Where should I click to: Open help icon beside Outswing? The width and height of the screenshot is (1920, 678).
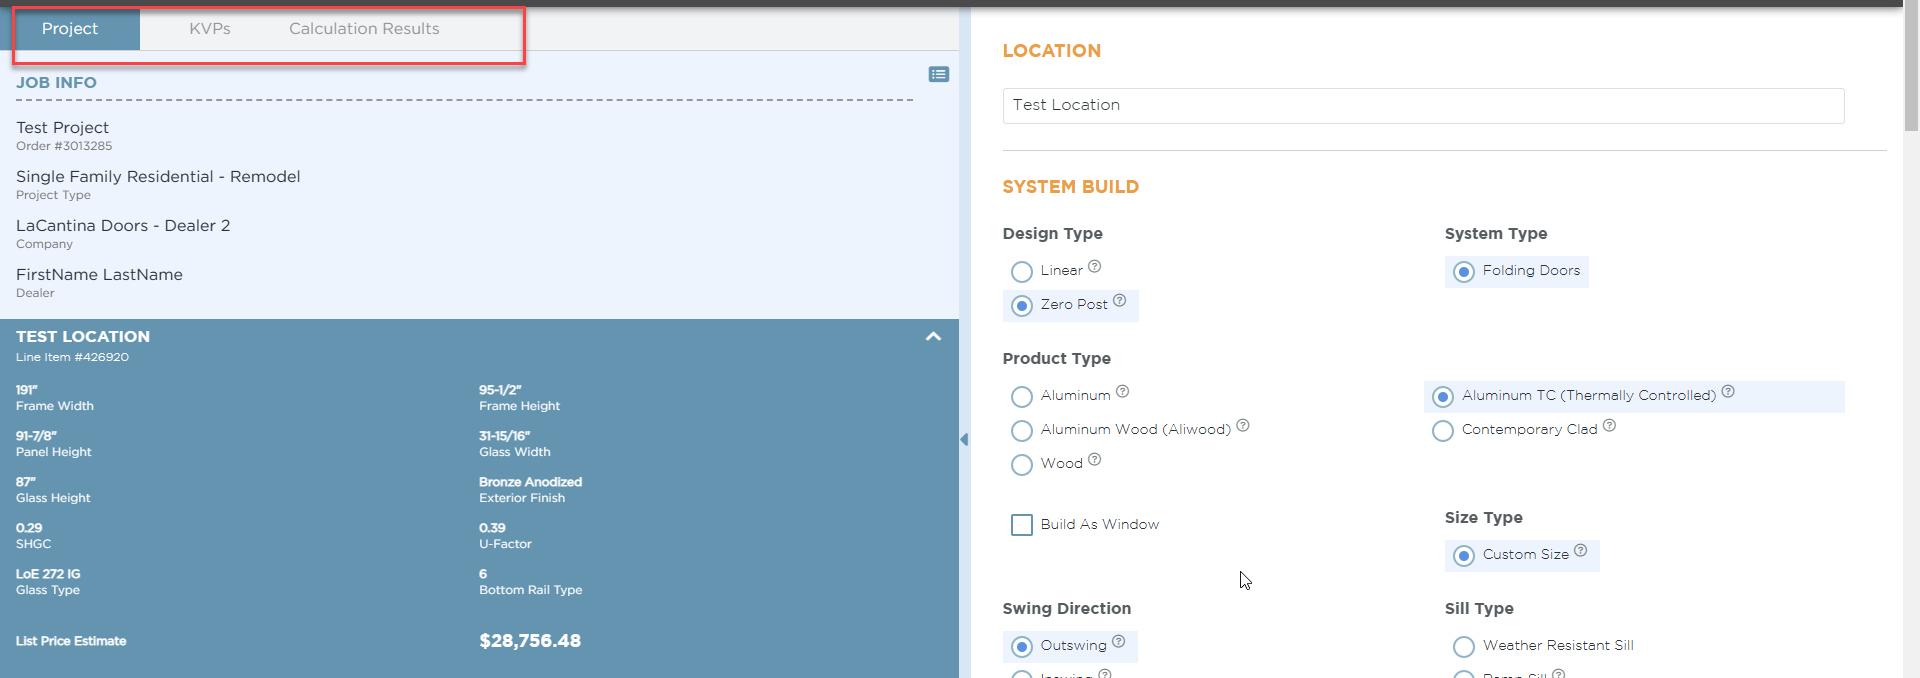coord(1118,641)
